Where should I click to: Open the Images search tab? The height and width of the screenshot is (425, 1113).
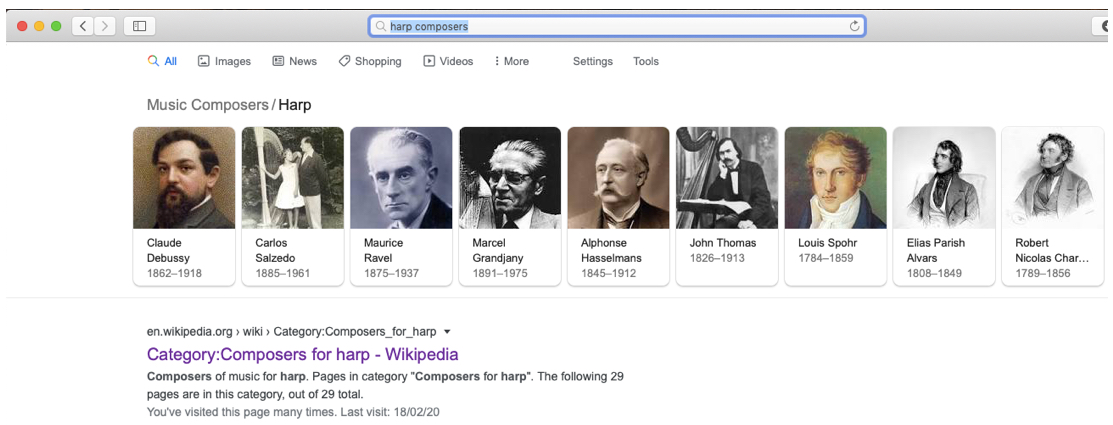tap(224, 61)
